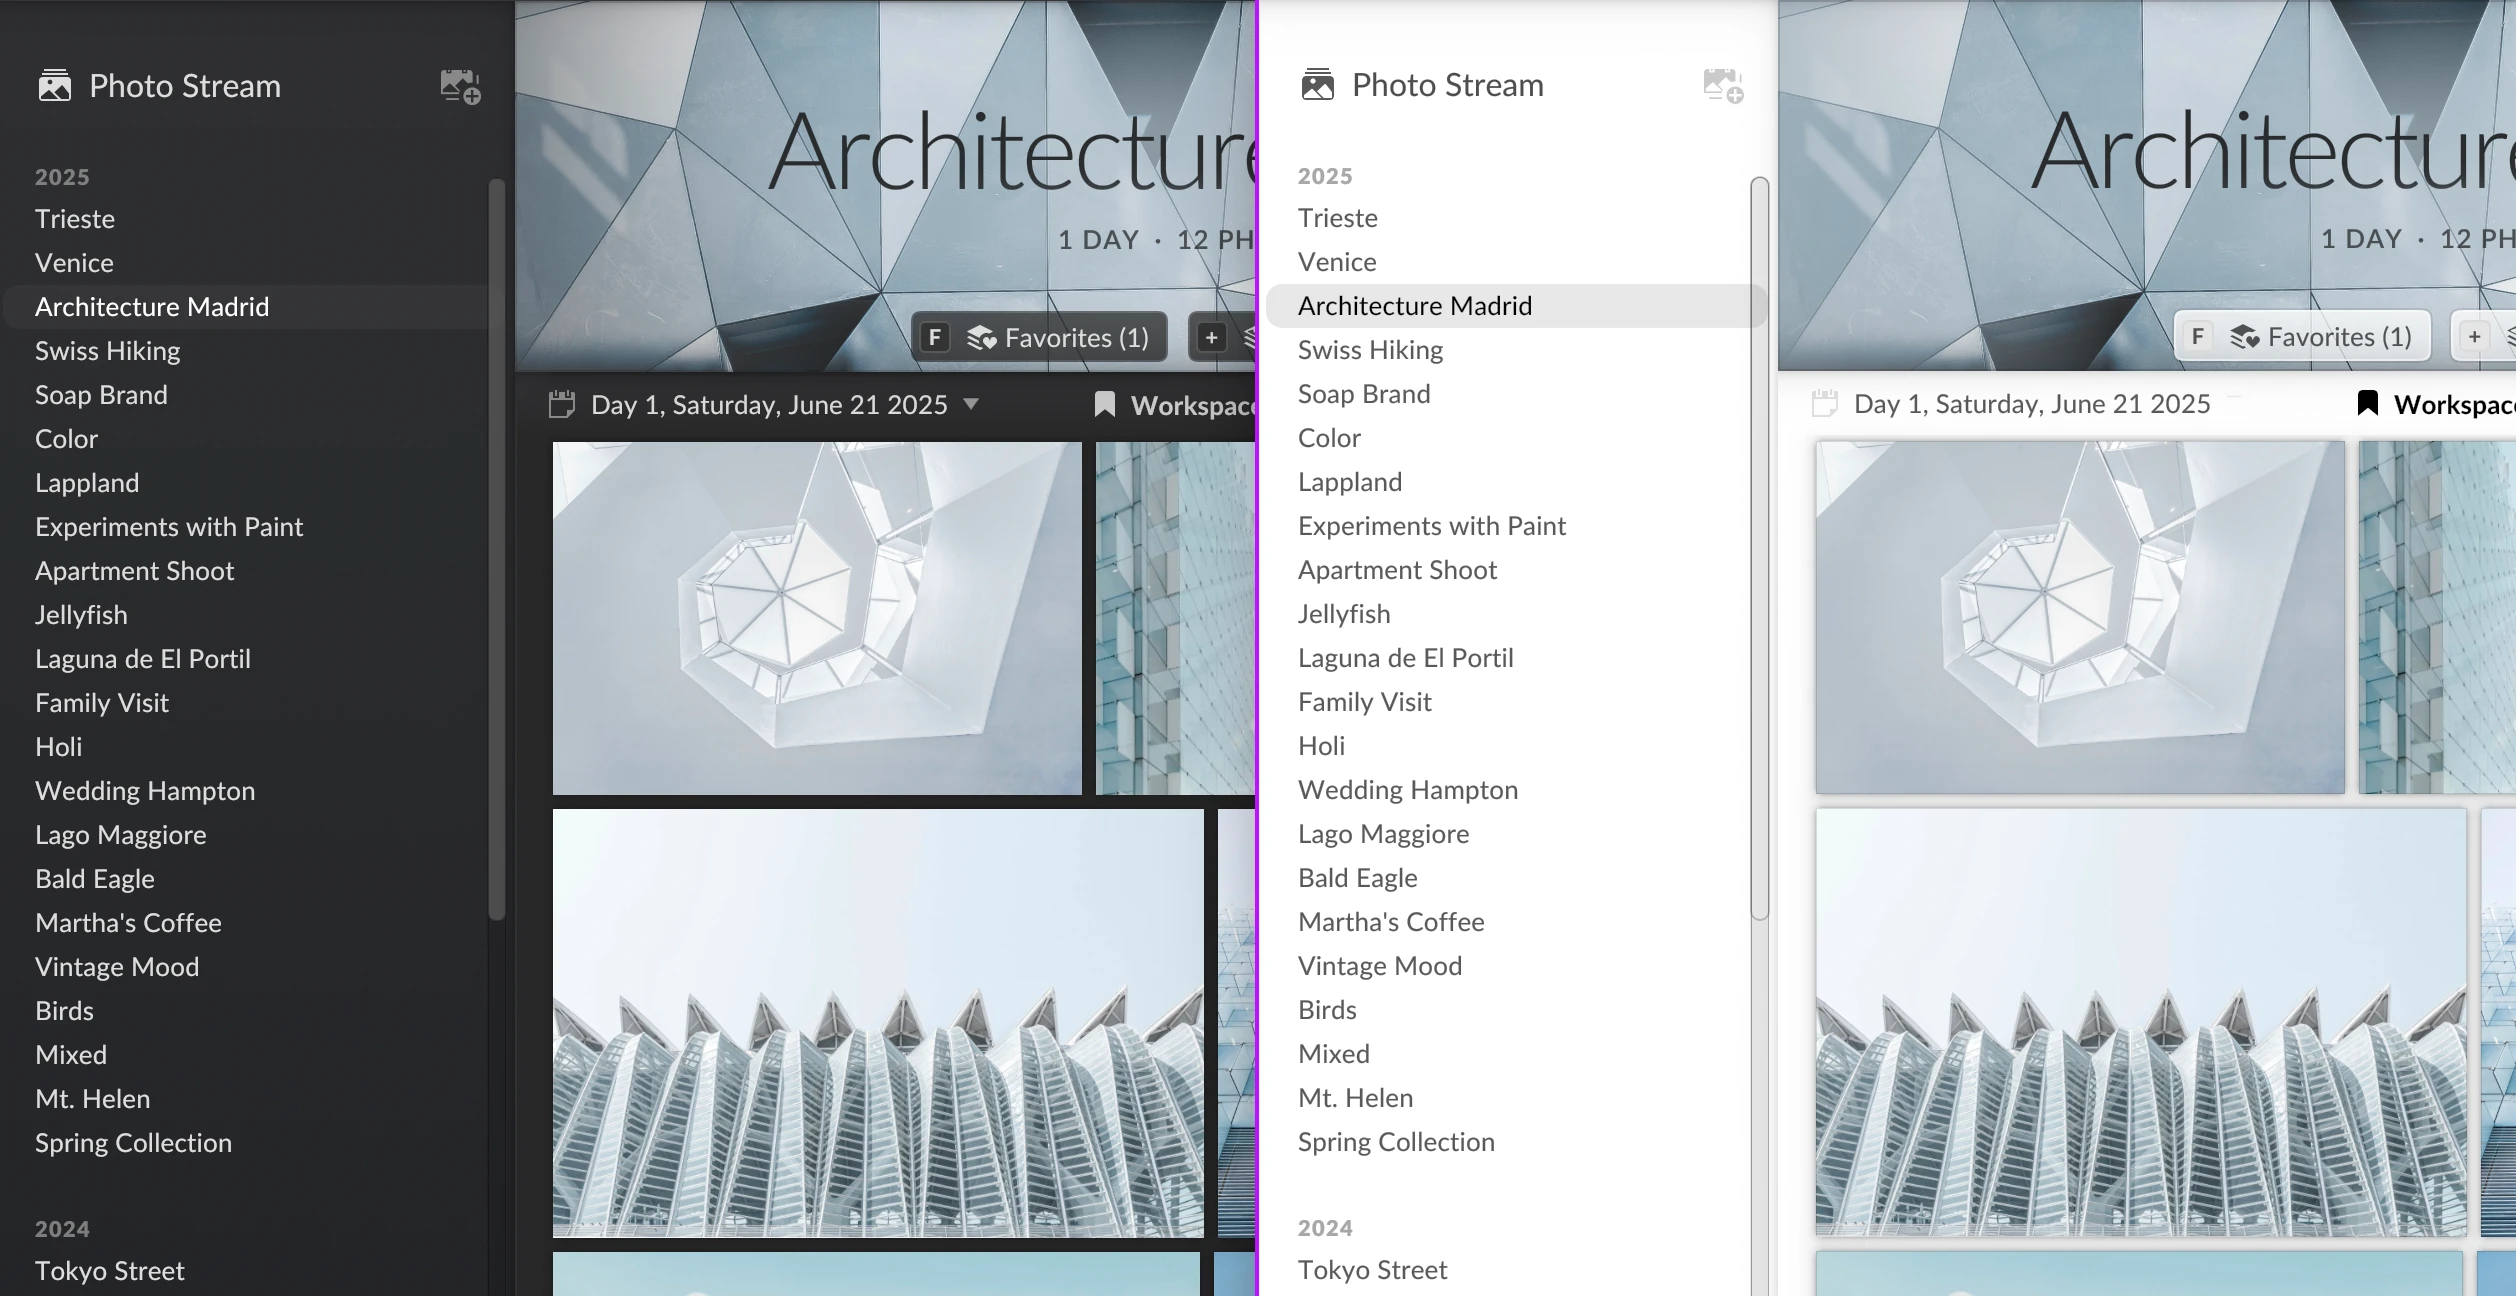Screen dimensions: 2516x1296
Task: Open the spiked roof building photo in the dark pane
Action: [x=878, y=1024]
